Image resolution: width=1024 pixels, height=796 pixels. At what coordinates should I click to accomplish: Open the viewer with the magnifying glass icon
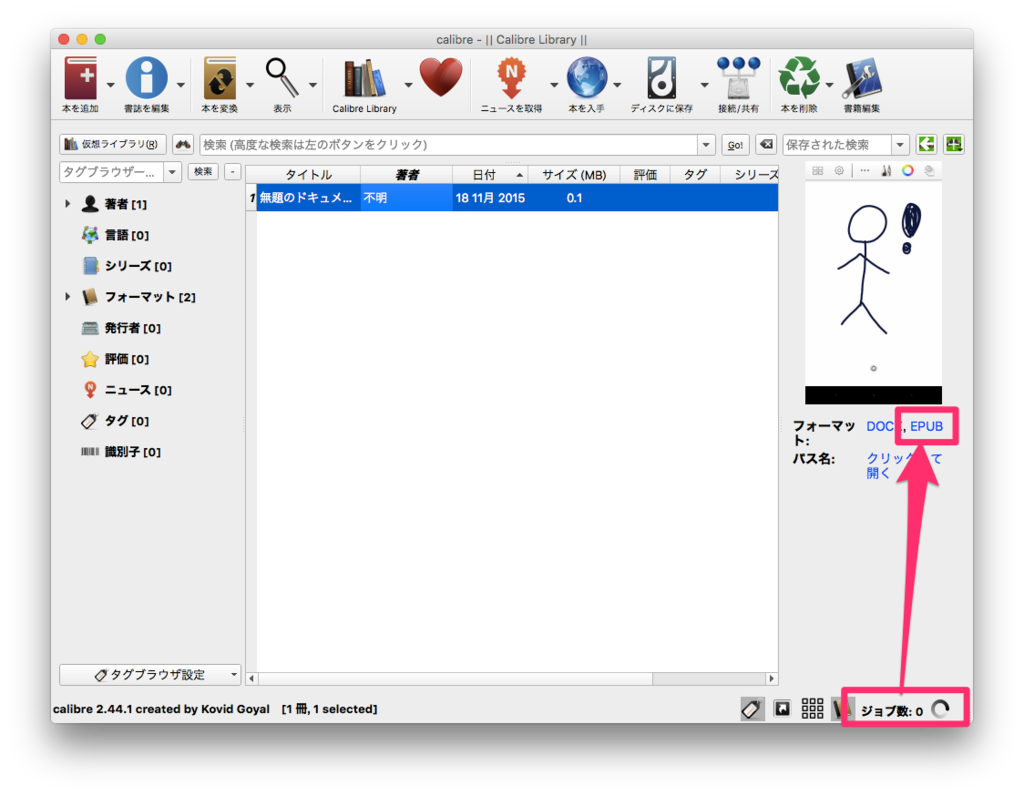282,78
